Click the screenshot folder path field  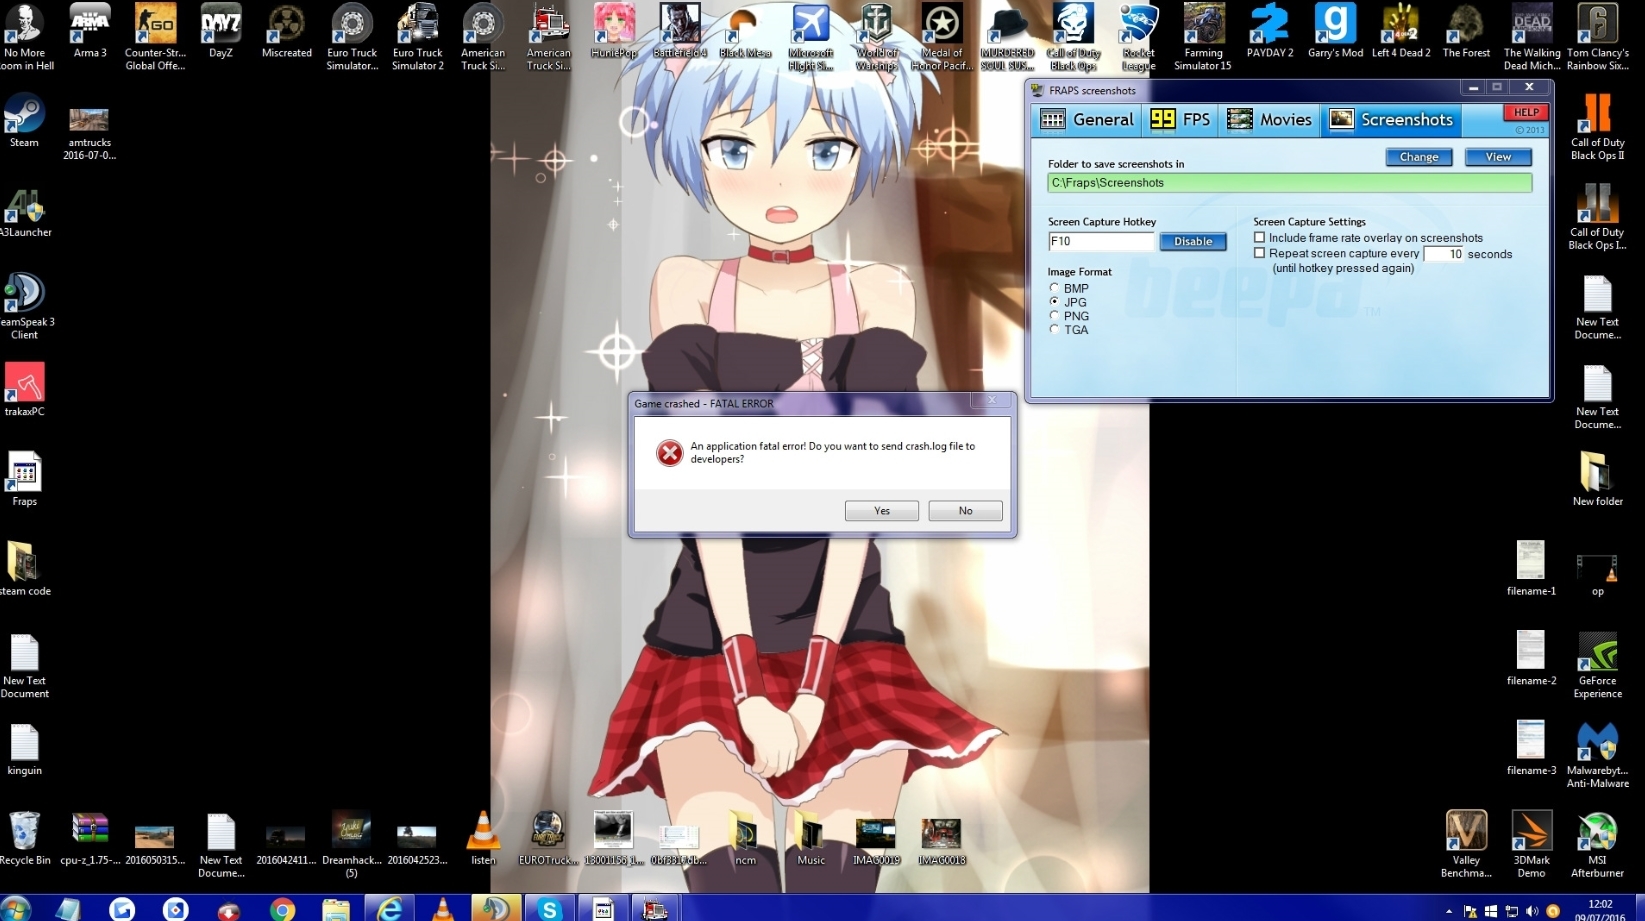click(x=1289, y=183)
